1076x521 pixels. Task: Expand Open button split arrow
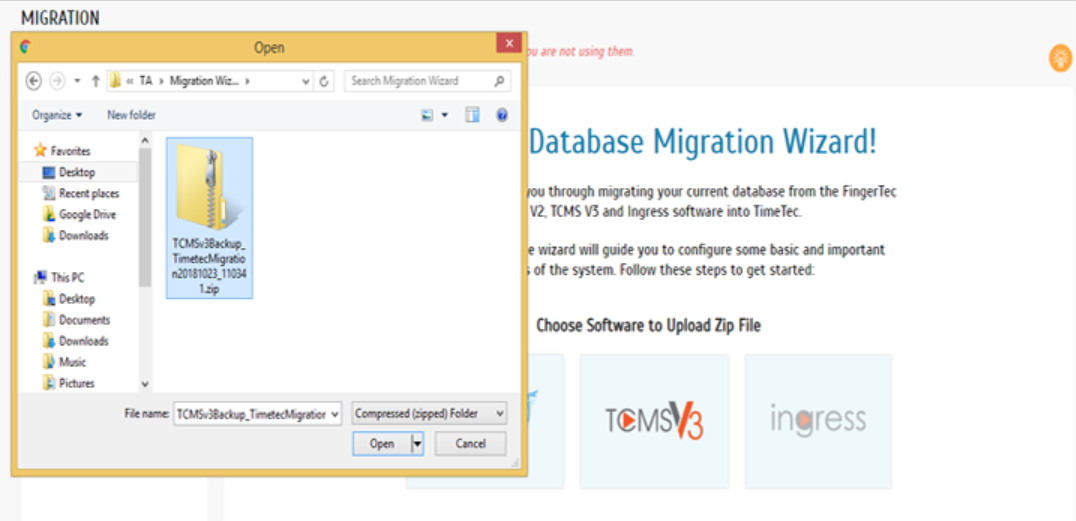(417, 444)
